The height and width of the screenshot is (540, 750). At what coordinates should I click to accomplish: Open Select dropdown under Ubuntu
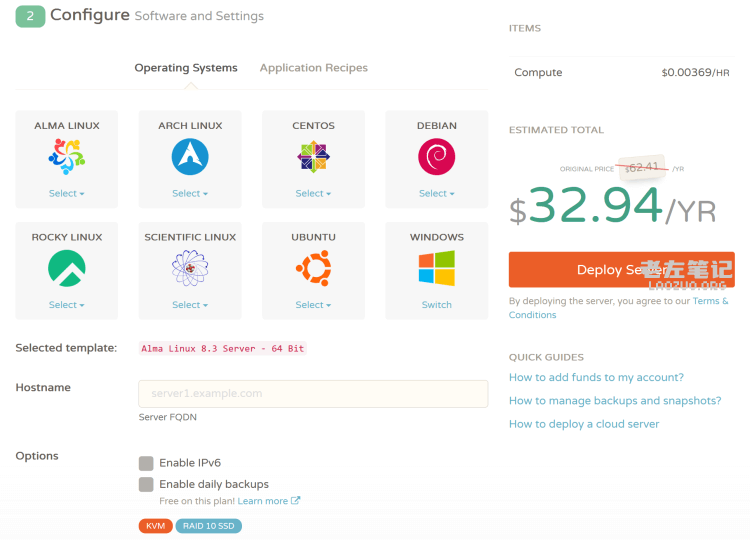[313, 305]
